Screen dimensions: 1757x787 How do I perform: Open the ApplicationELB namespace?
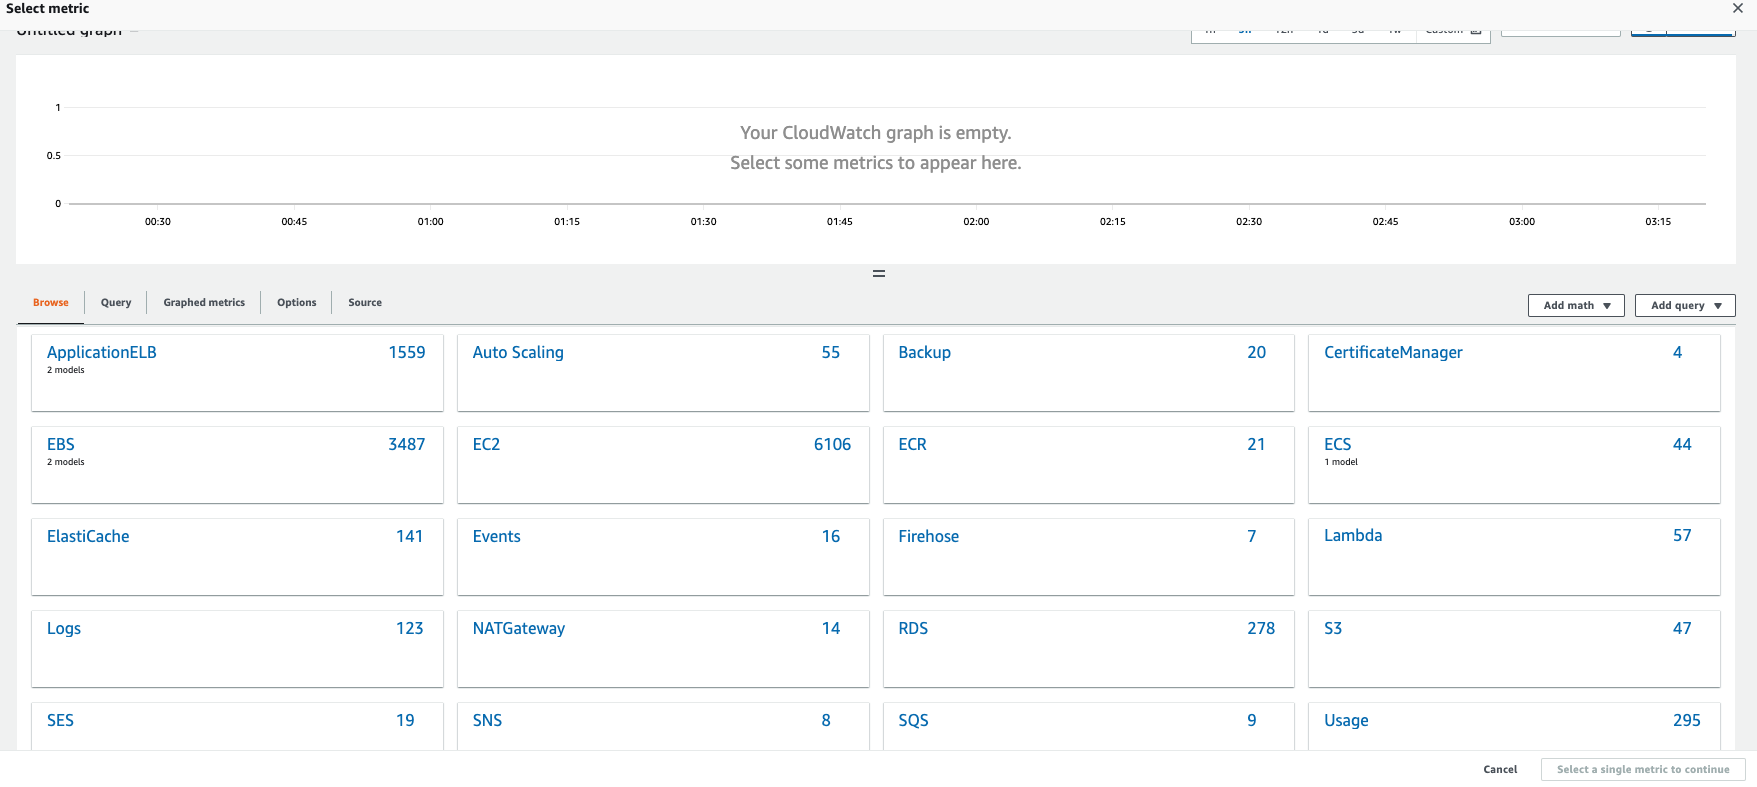tap(102, 352)
